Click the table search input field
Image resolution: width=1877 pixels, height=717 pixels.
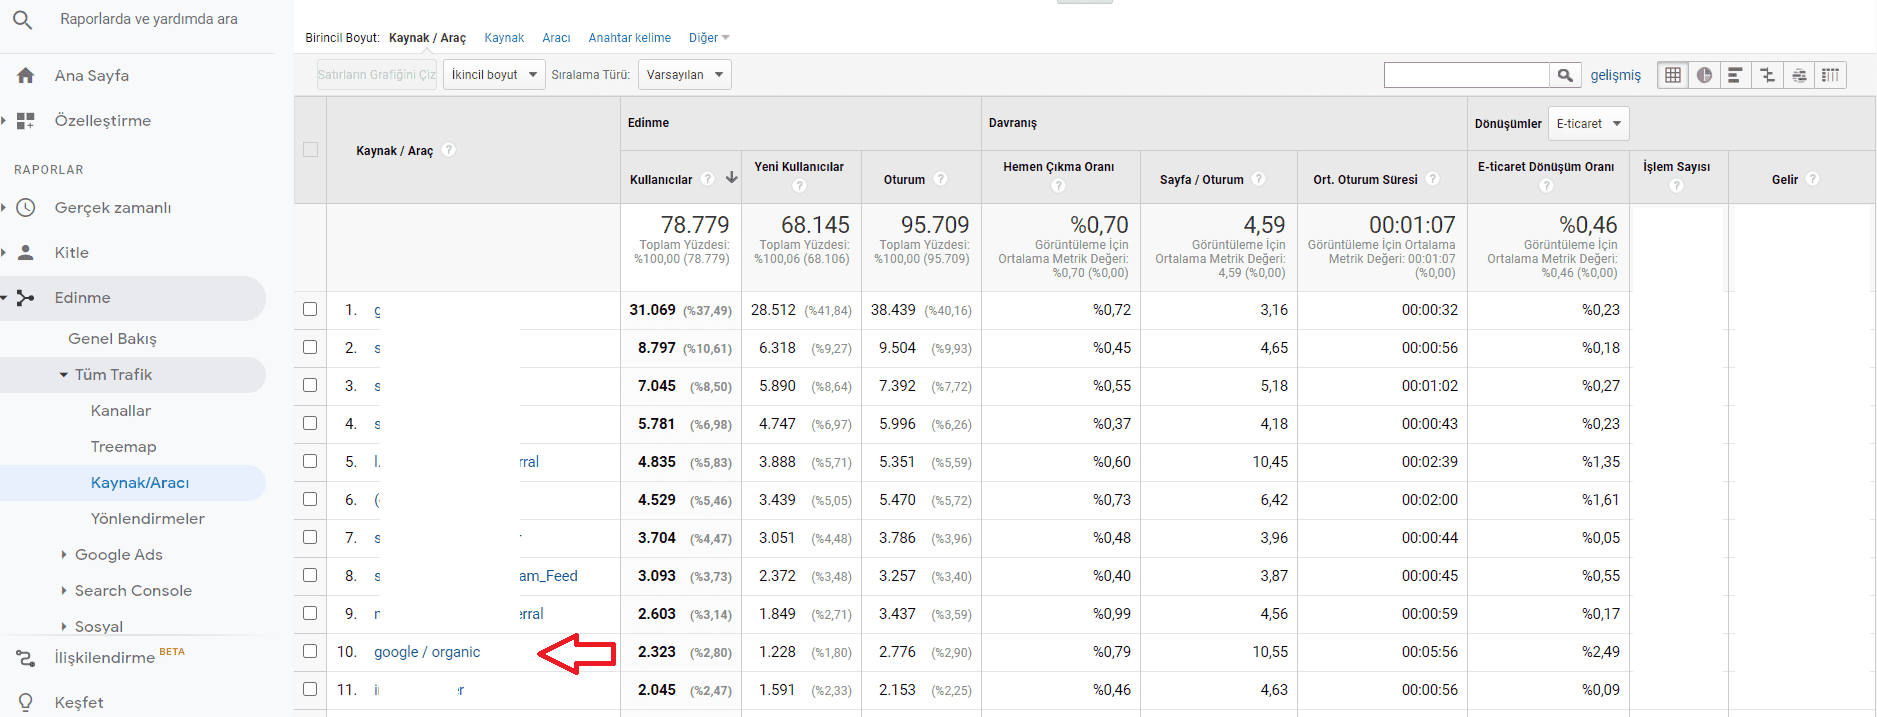tap(1466, 75)
